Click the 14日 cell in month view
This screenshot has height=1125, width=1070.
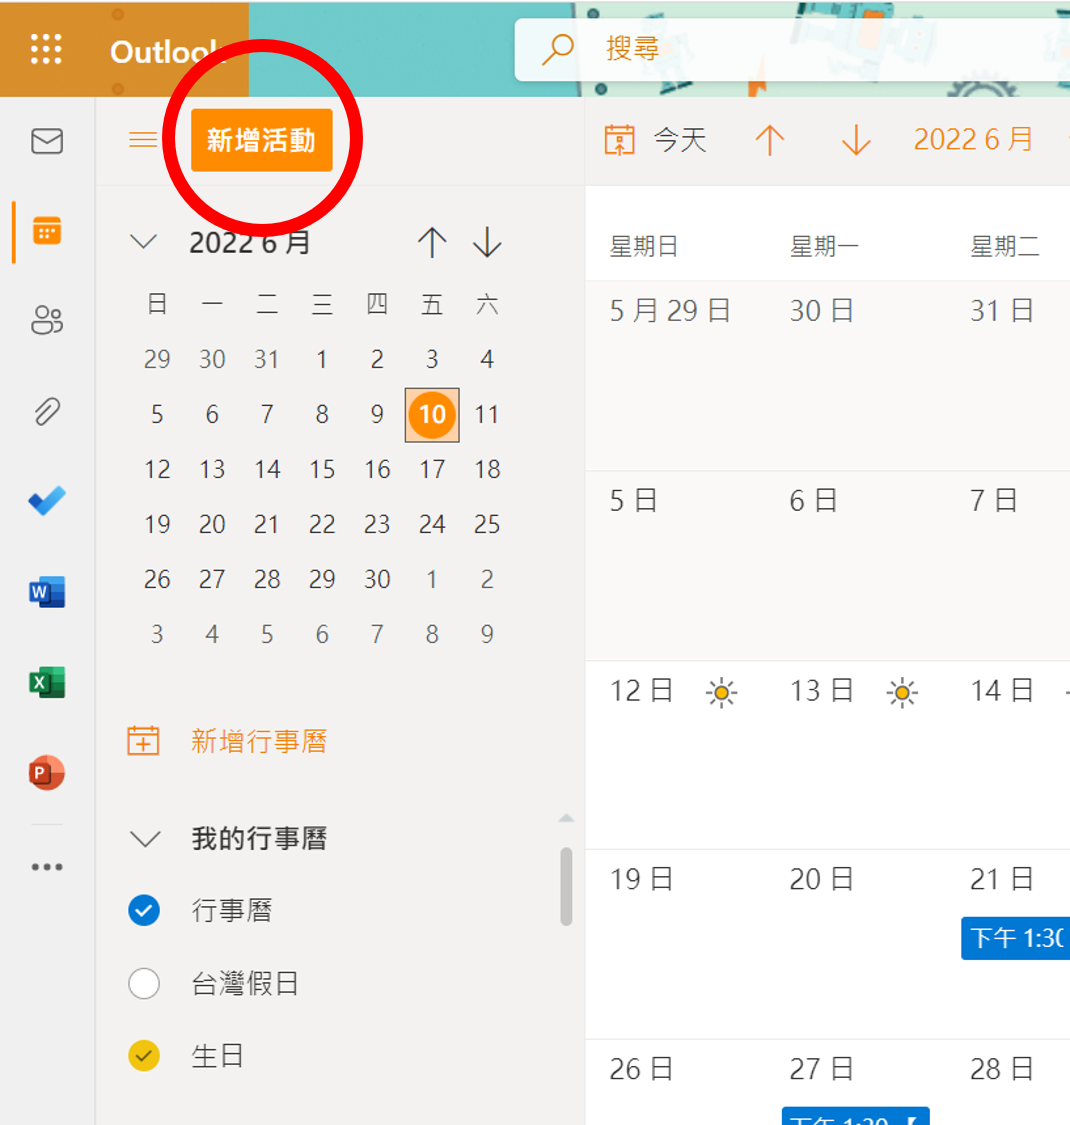click(x=1008, y=755)
